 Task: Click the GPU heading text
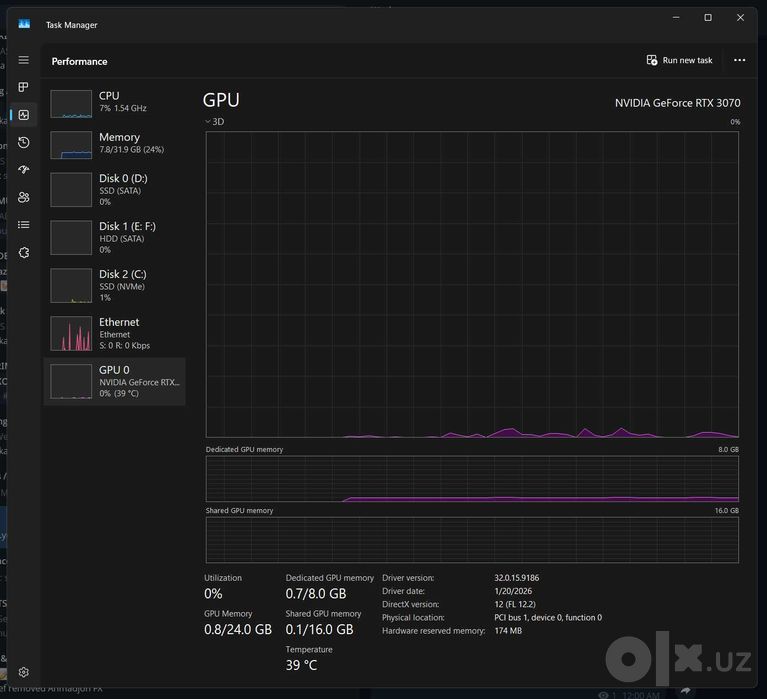coord(221,100)
